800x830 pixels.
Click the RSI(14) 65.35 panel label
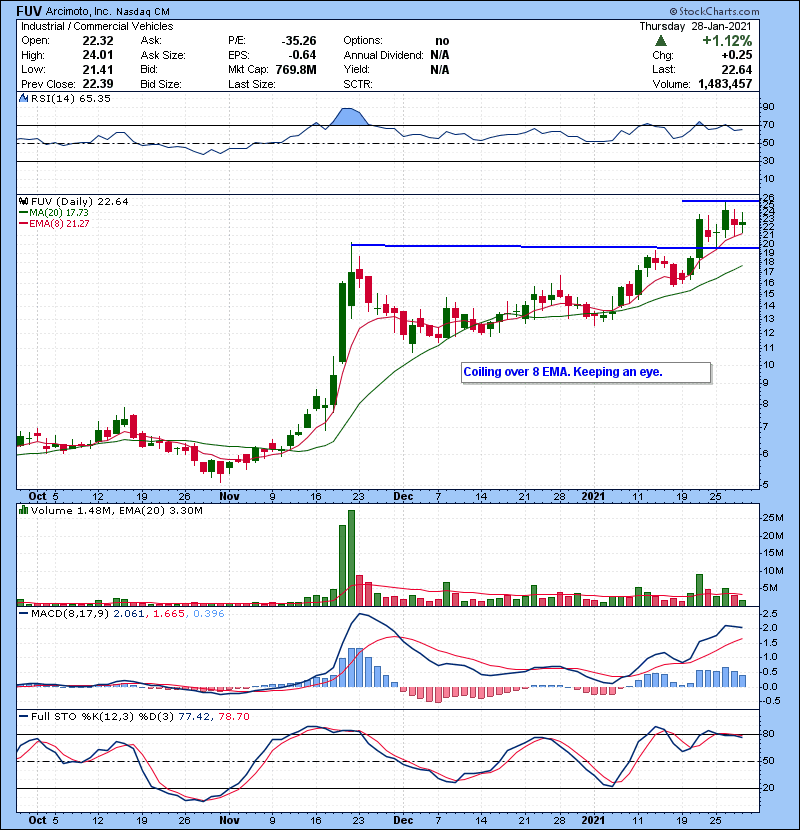[70, 98]
